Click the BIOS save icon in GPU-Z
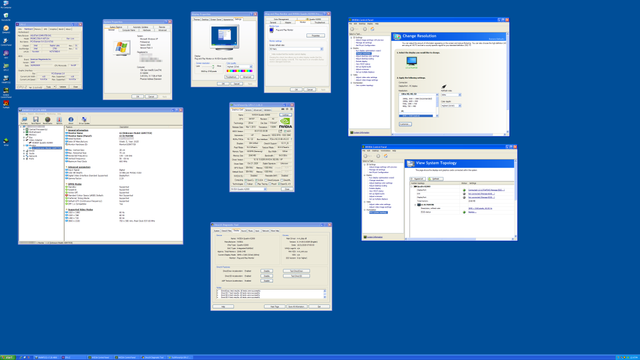 click(280, 131)
